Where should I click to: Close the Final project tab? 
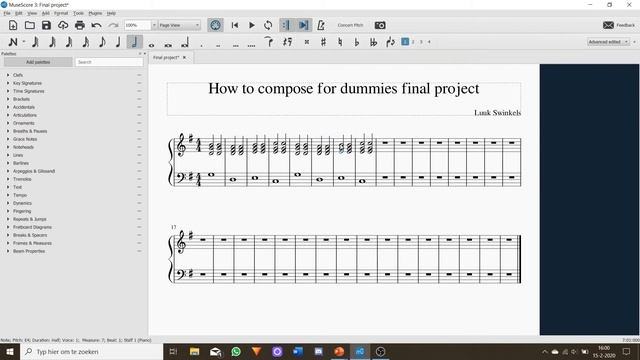click(x=184, y=58)
